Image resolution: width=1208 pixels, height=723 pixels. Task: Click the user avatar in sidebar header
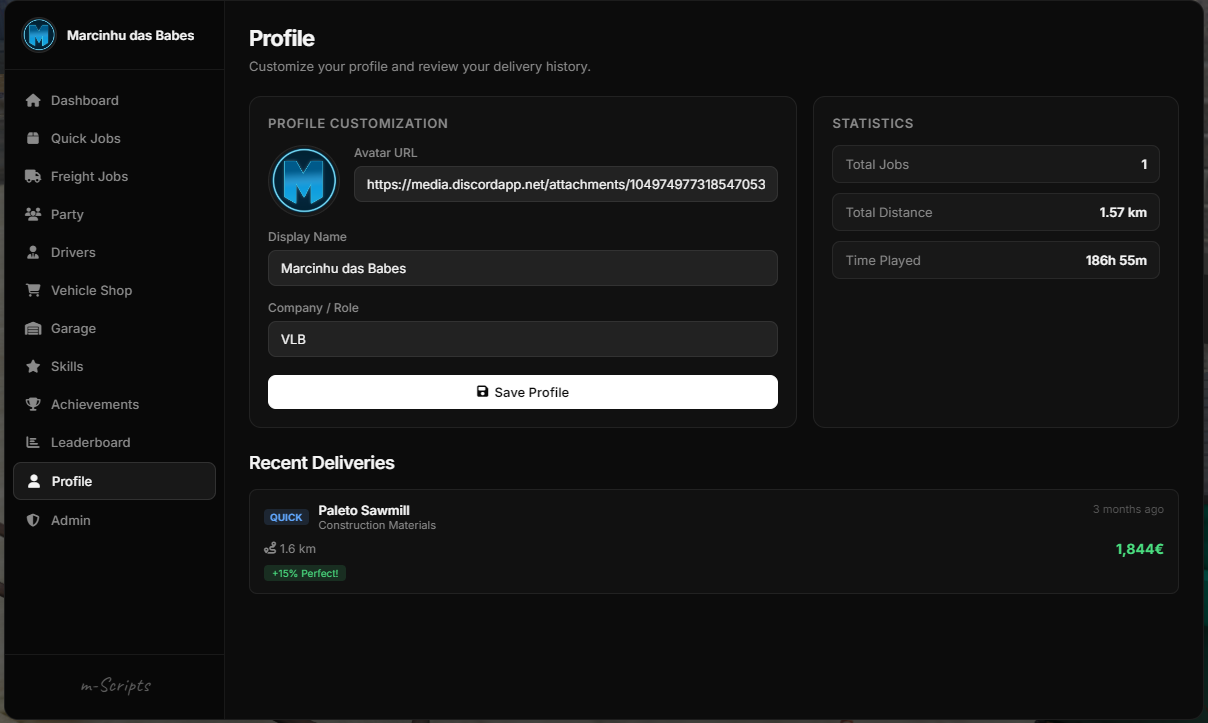pyautogui.click(x=39, y=35)
